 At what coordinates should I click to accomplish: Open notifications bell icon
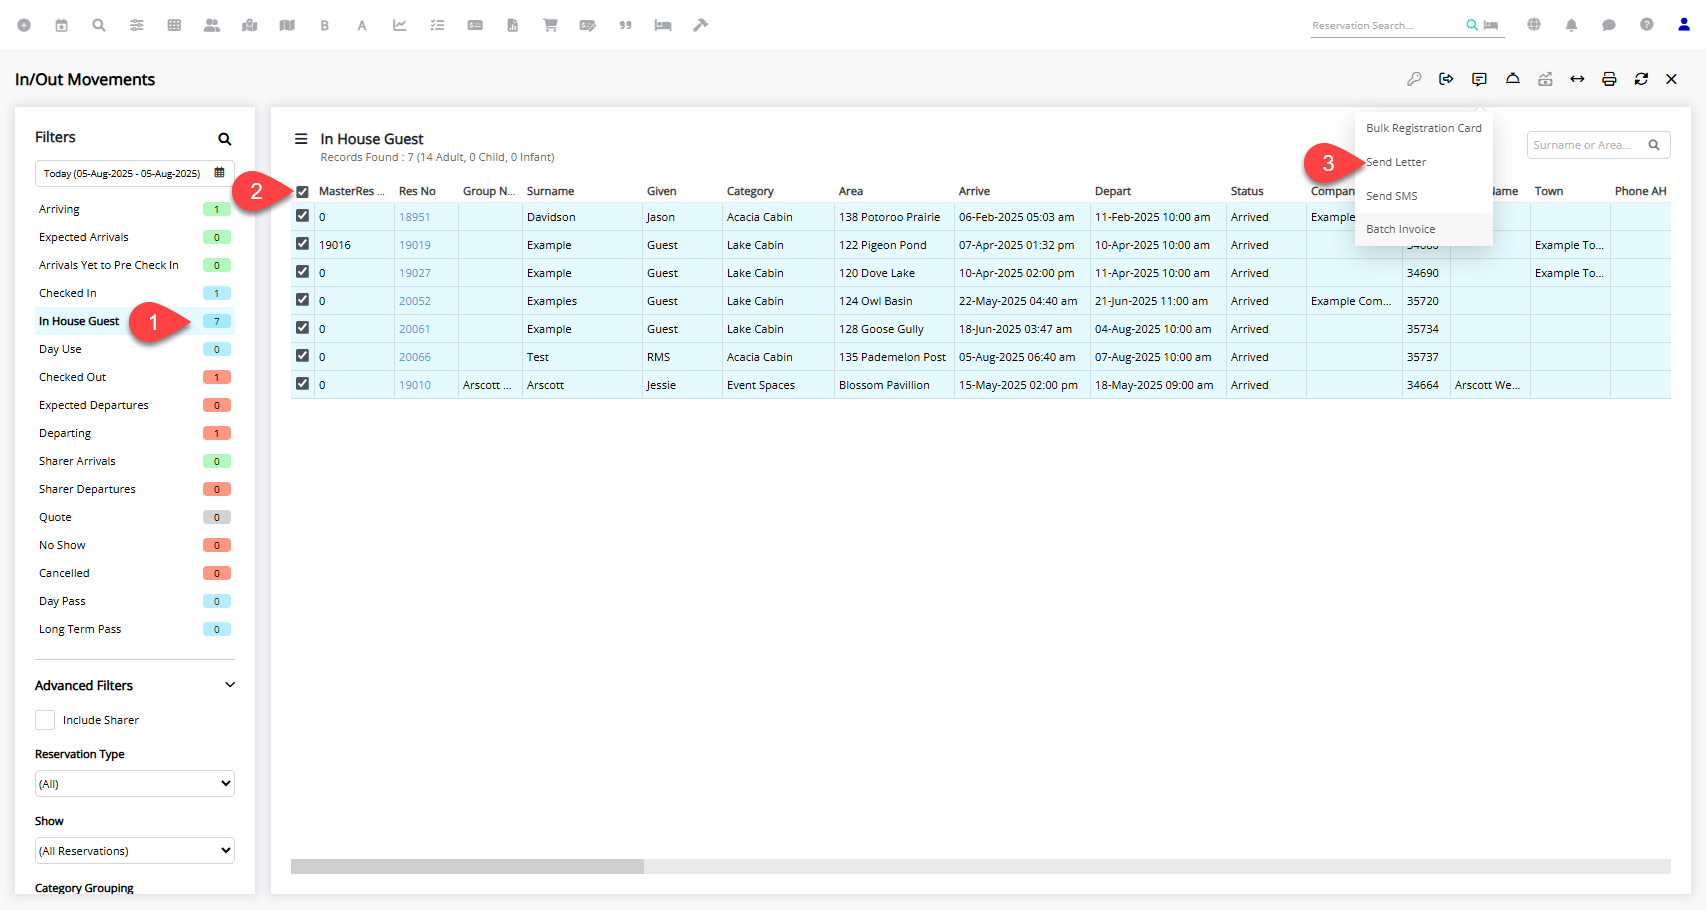(1571, 25)
